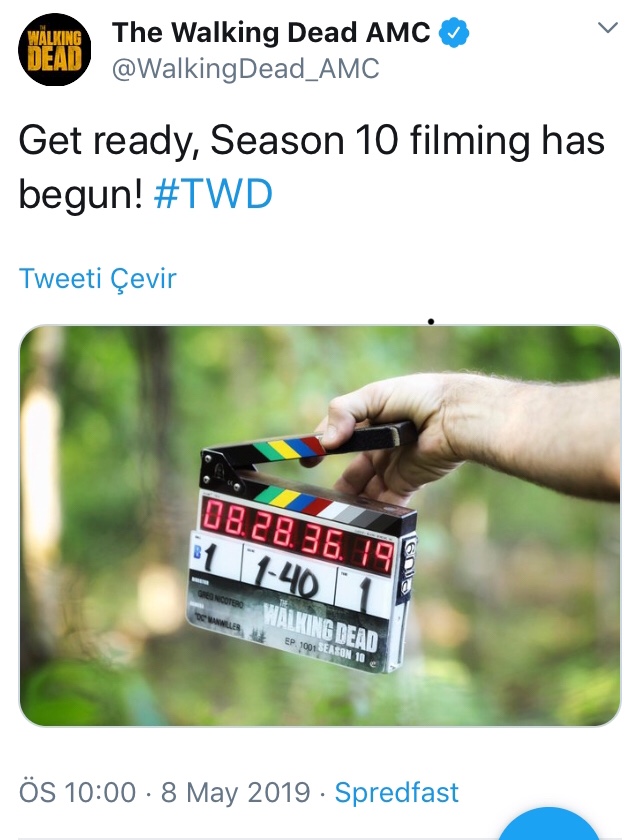This screenshot has width=639, height=840.
Task: Click the Spredfast source link
Action: pyautogui.click(x=396, y=792)
